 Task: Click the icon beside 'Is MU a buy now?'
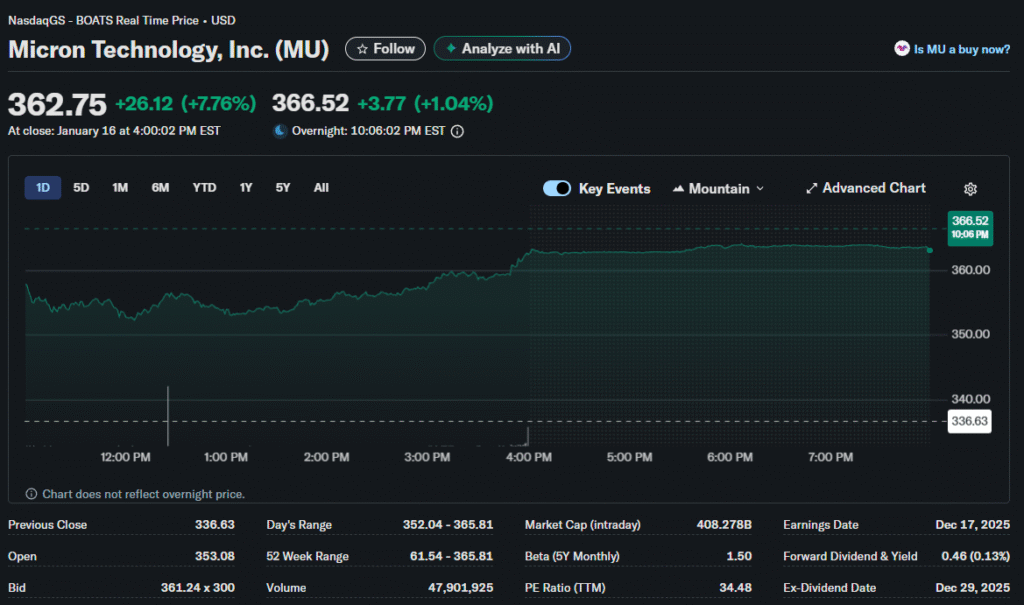click(901, 49)
